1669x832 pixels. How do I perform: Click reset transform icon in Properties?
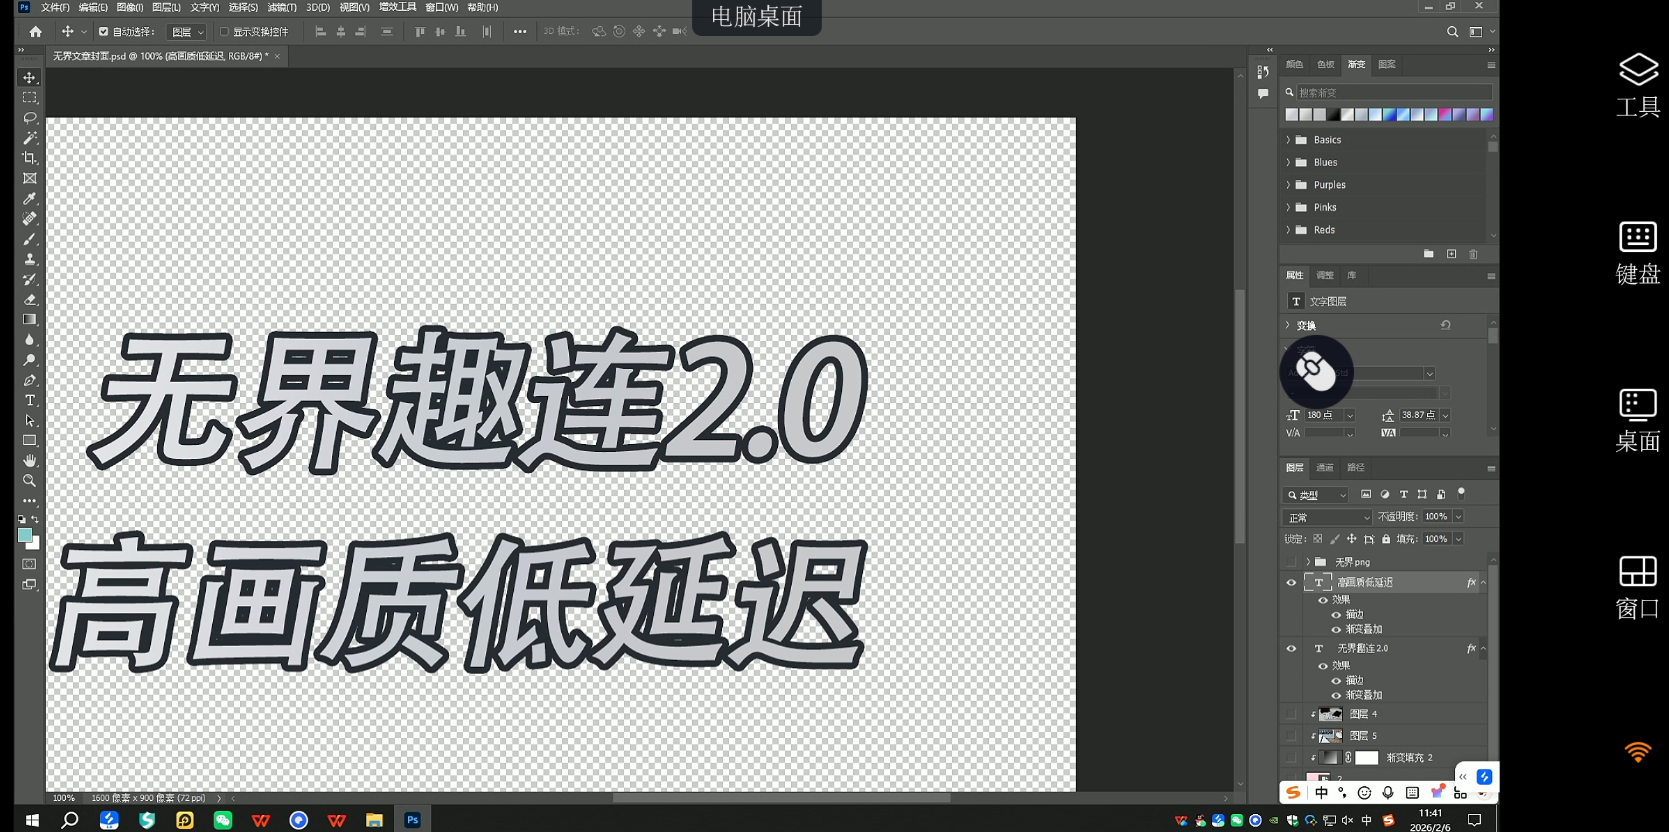click(1445, 325)
